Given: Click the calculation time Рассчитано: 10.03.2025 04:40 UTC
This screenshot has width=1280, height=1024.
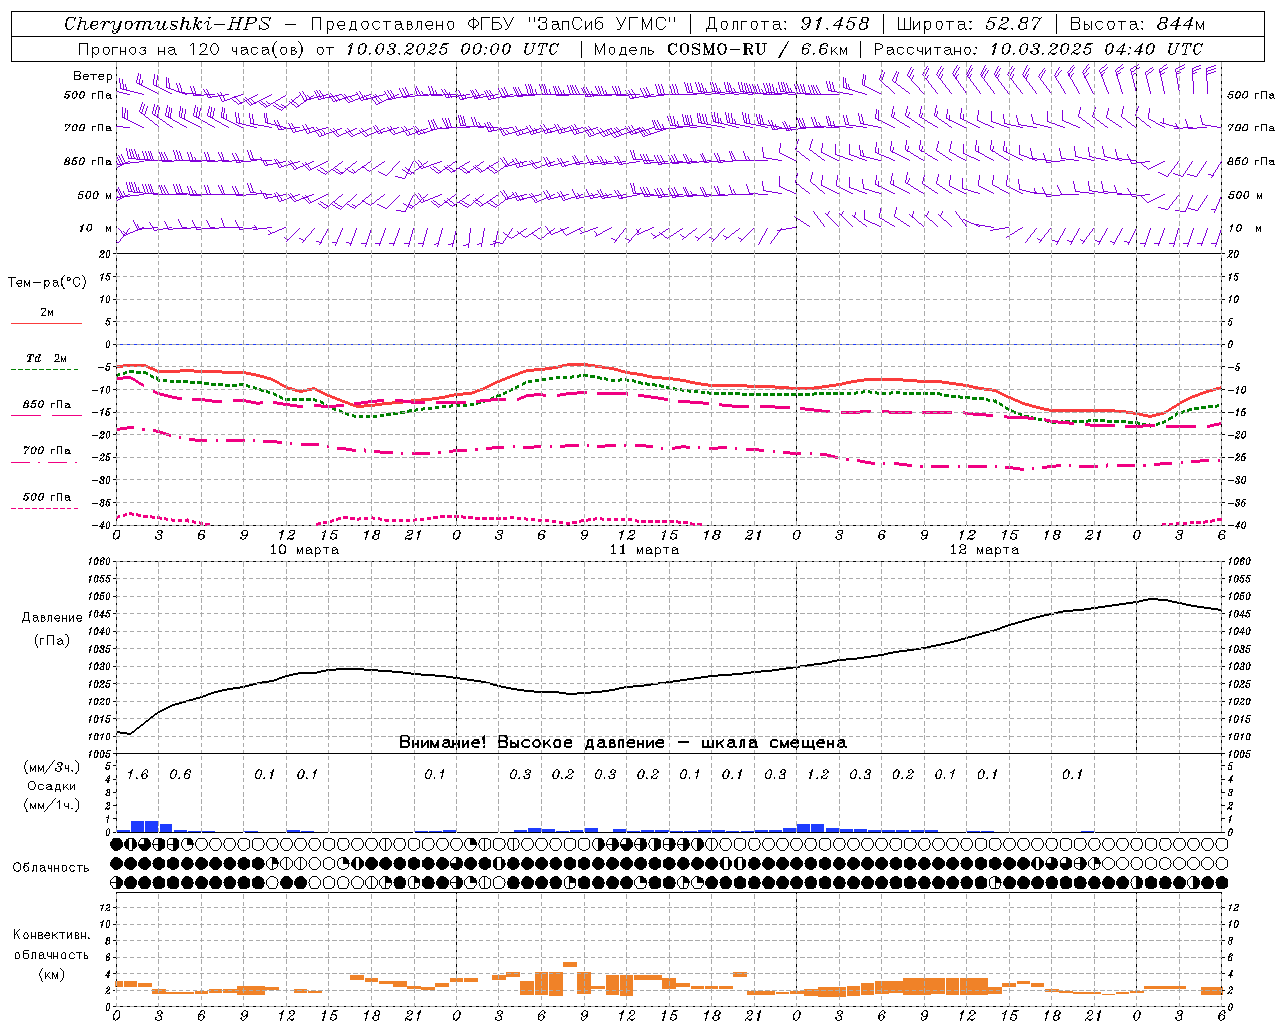Looking at the screenshot, I should pyautogui.click(x=1038, y=49).
